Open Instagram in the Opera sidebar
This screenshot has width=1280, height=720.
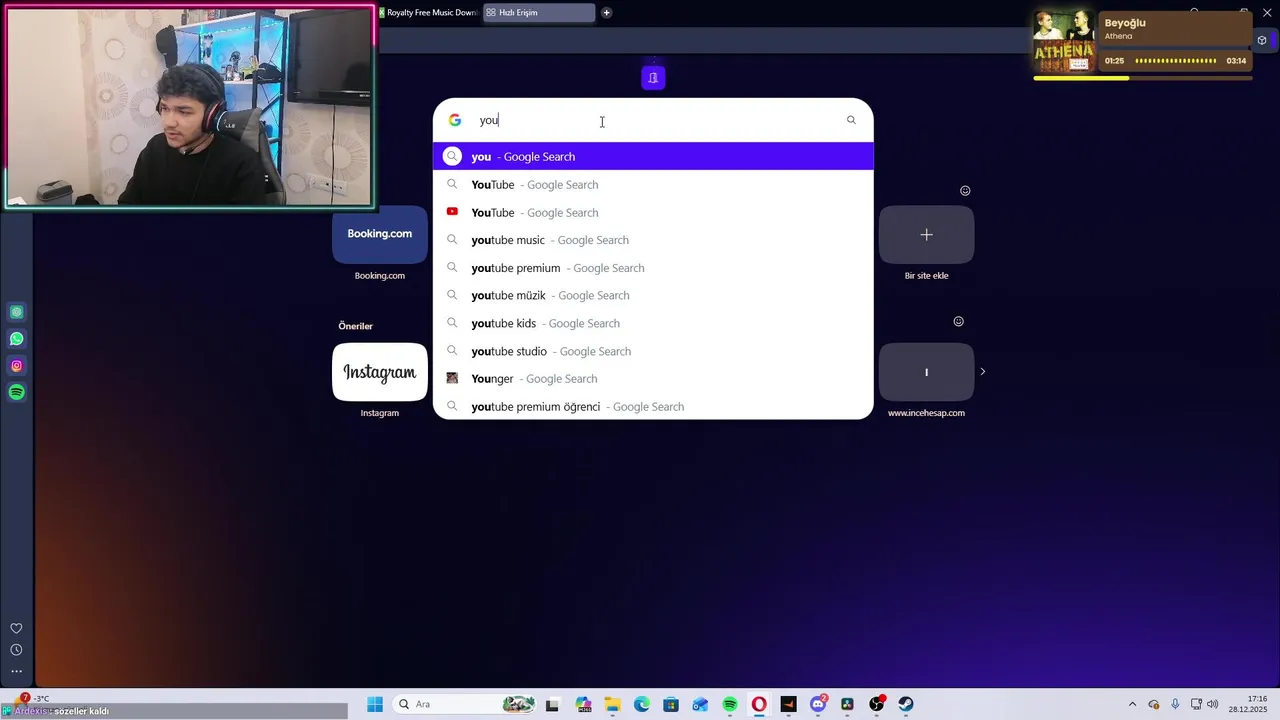pyautogui.click(x=17, y=366)
